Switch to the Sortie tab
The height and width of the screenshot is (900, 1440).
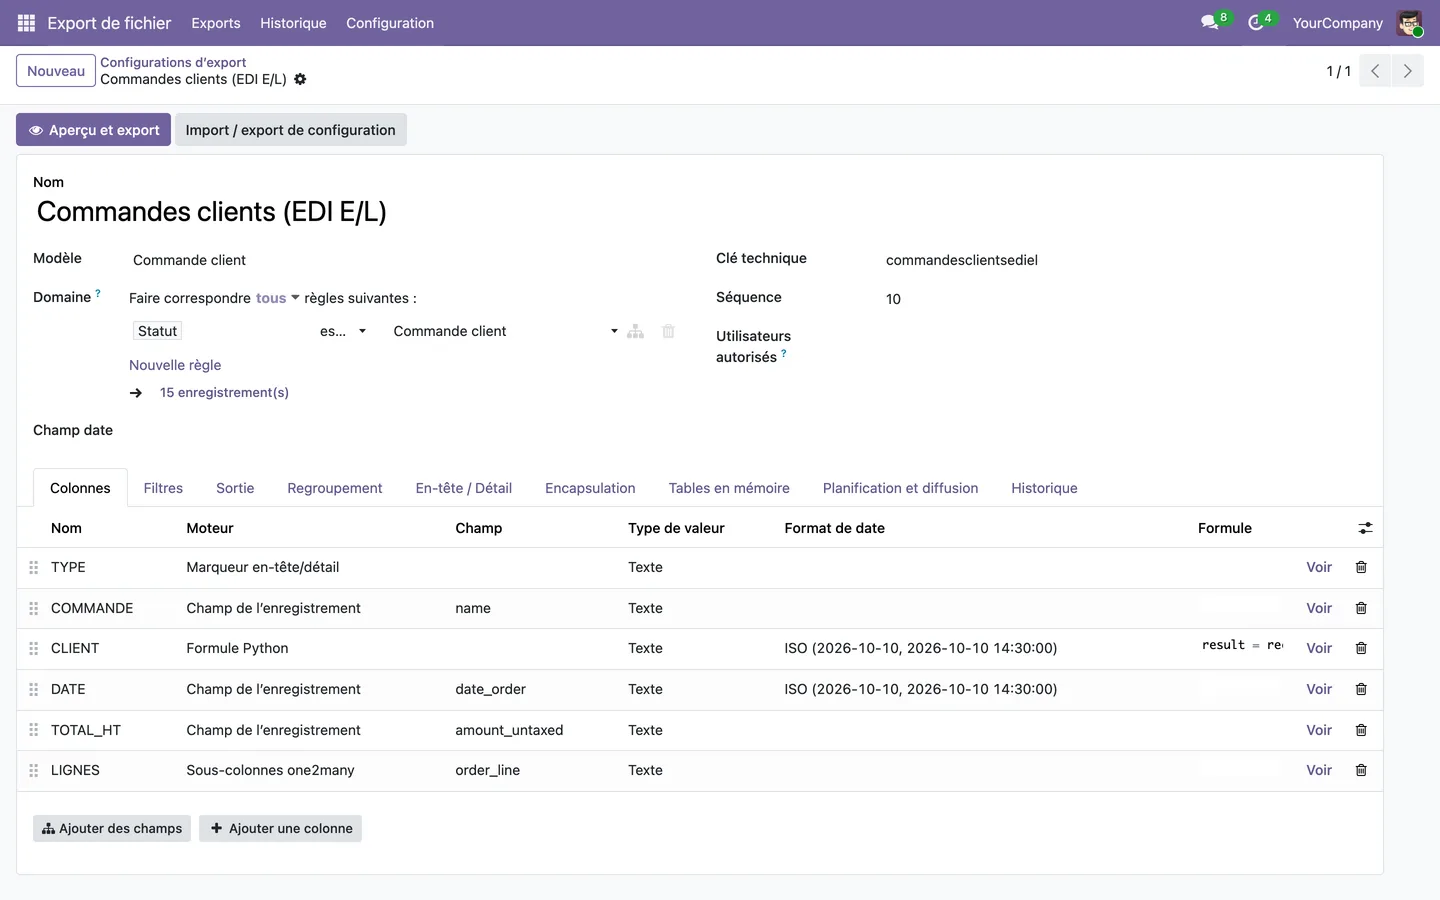pyautogui.click(x=235, y=488)
